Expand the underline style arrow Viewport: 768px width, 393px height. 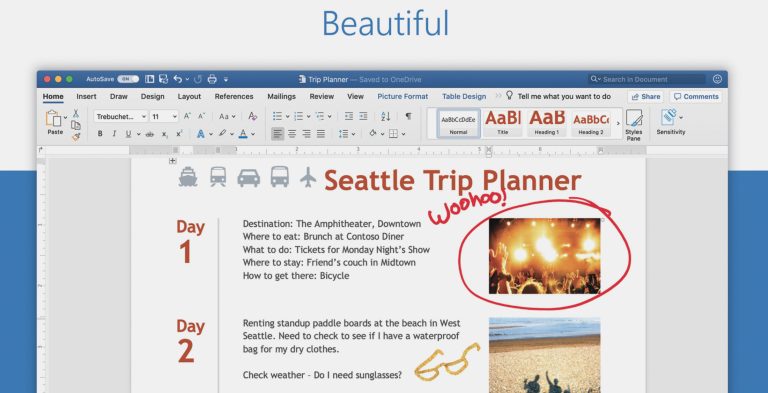pos(139,134)
